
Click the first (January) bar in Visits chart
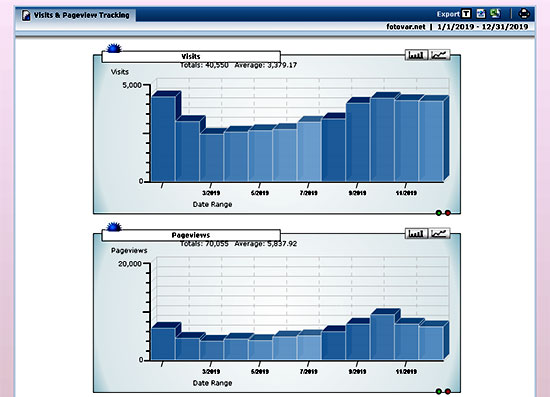pos(163,139)
